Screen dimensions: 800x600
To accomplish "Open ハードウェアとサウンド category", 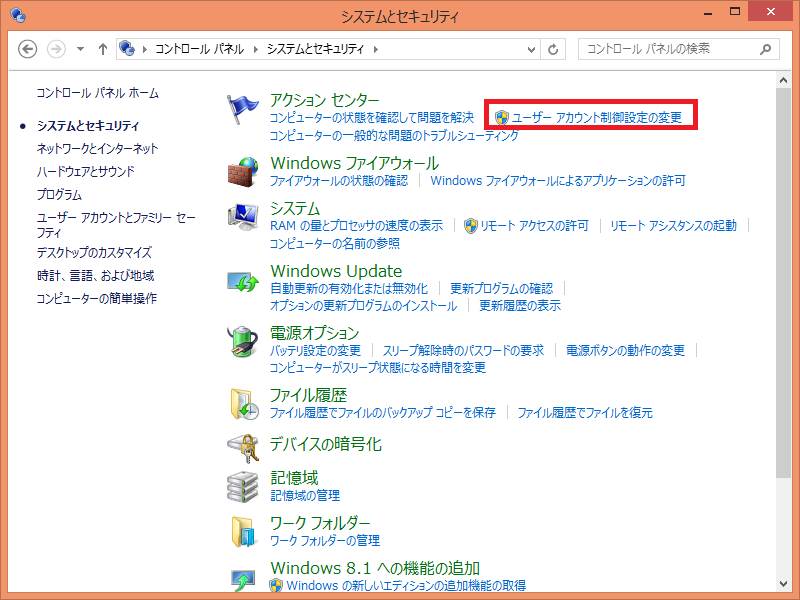I will pyautogui.click(x=86, y=171).
